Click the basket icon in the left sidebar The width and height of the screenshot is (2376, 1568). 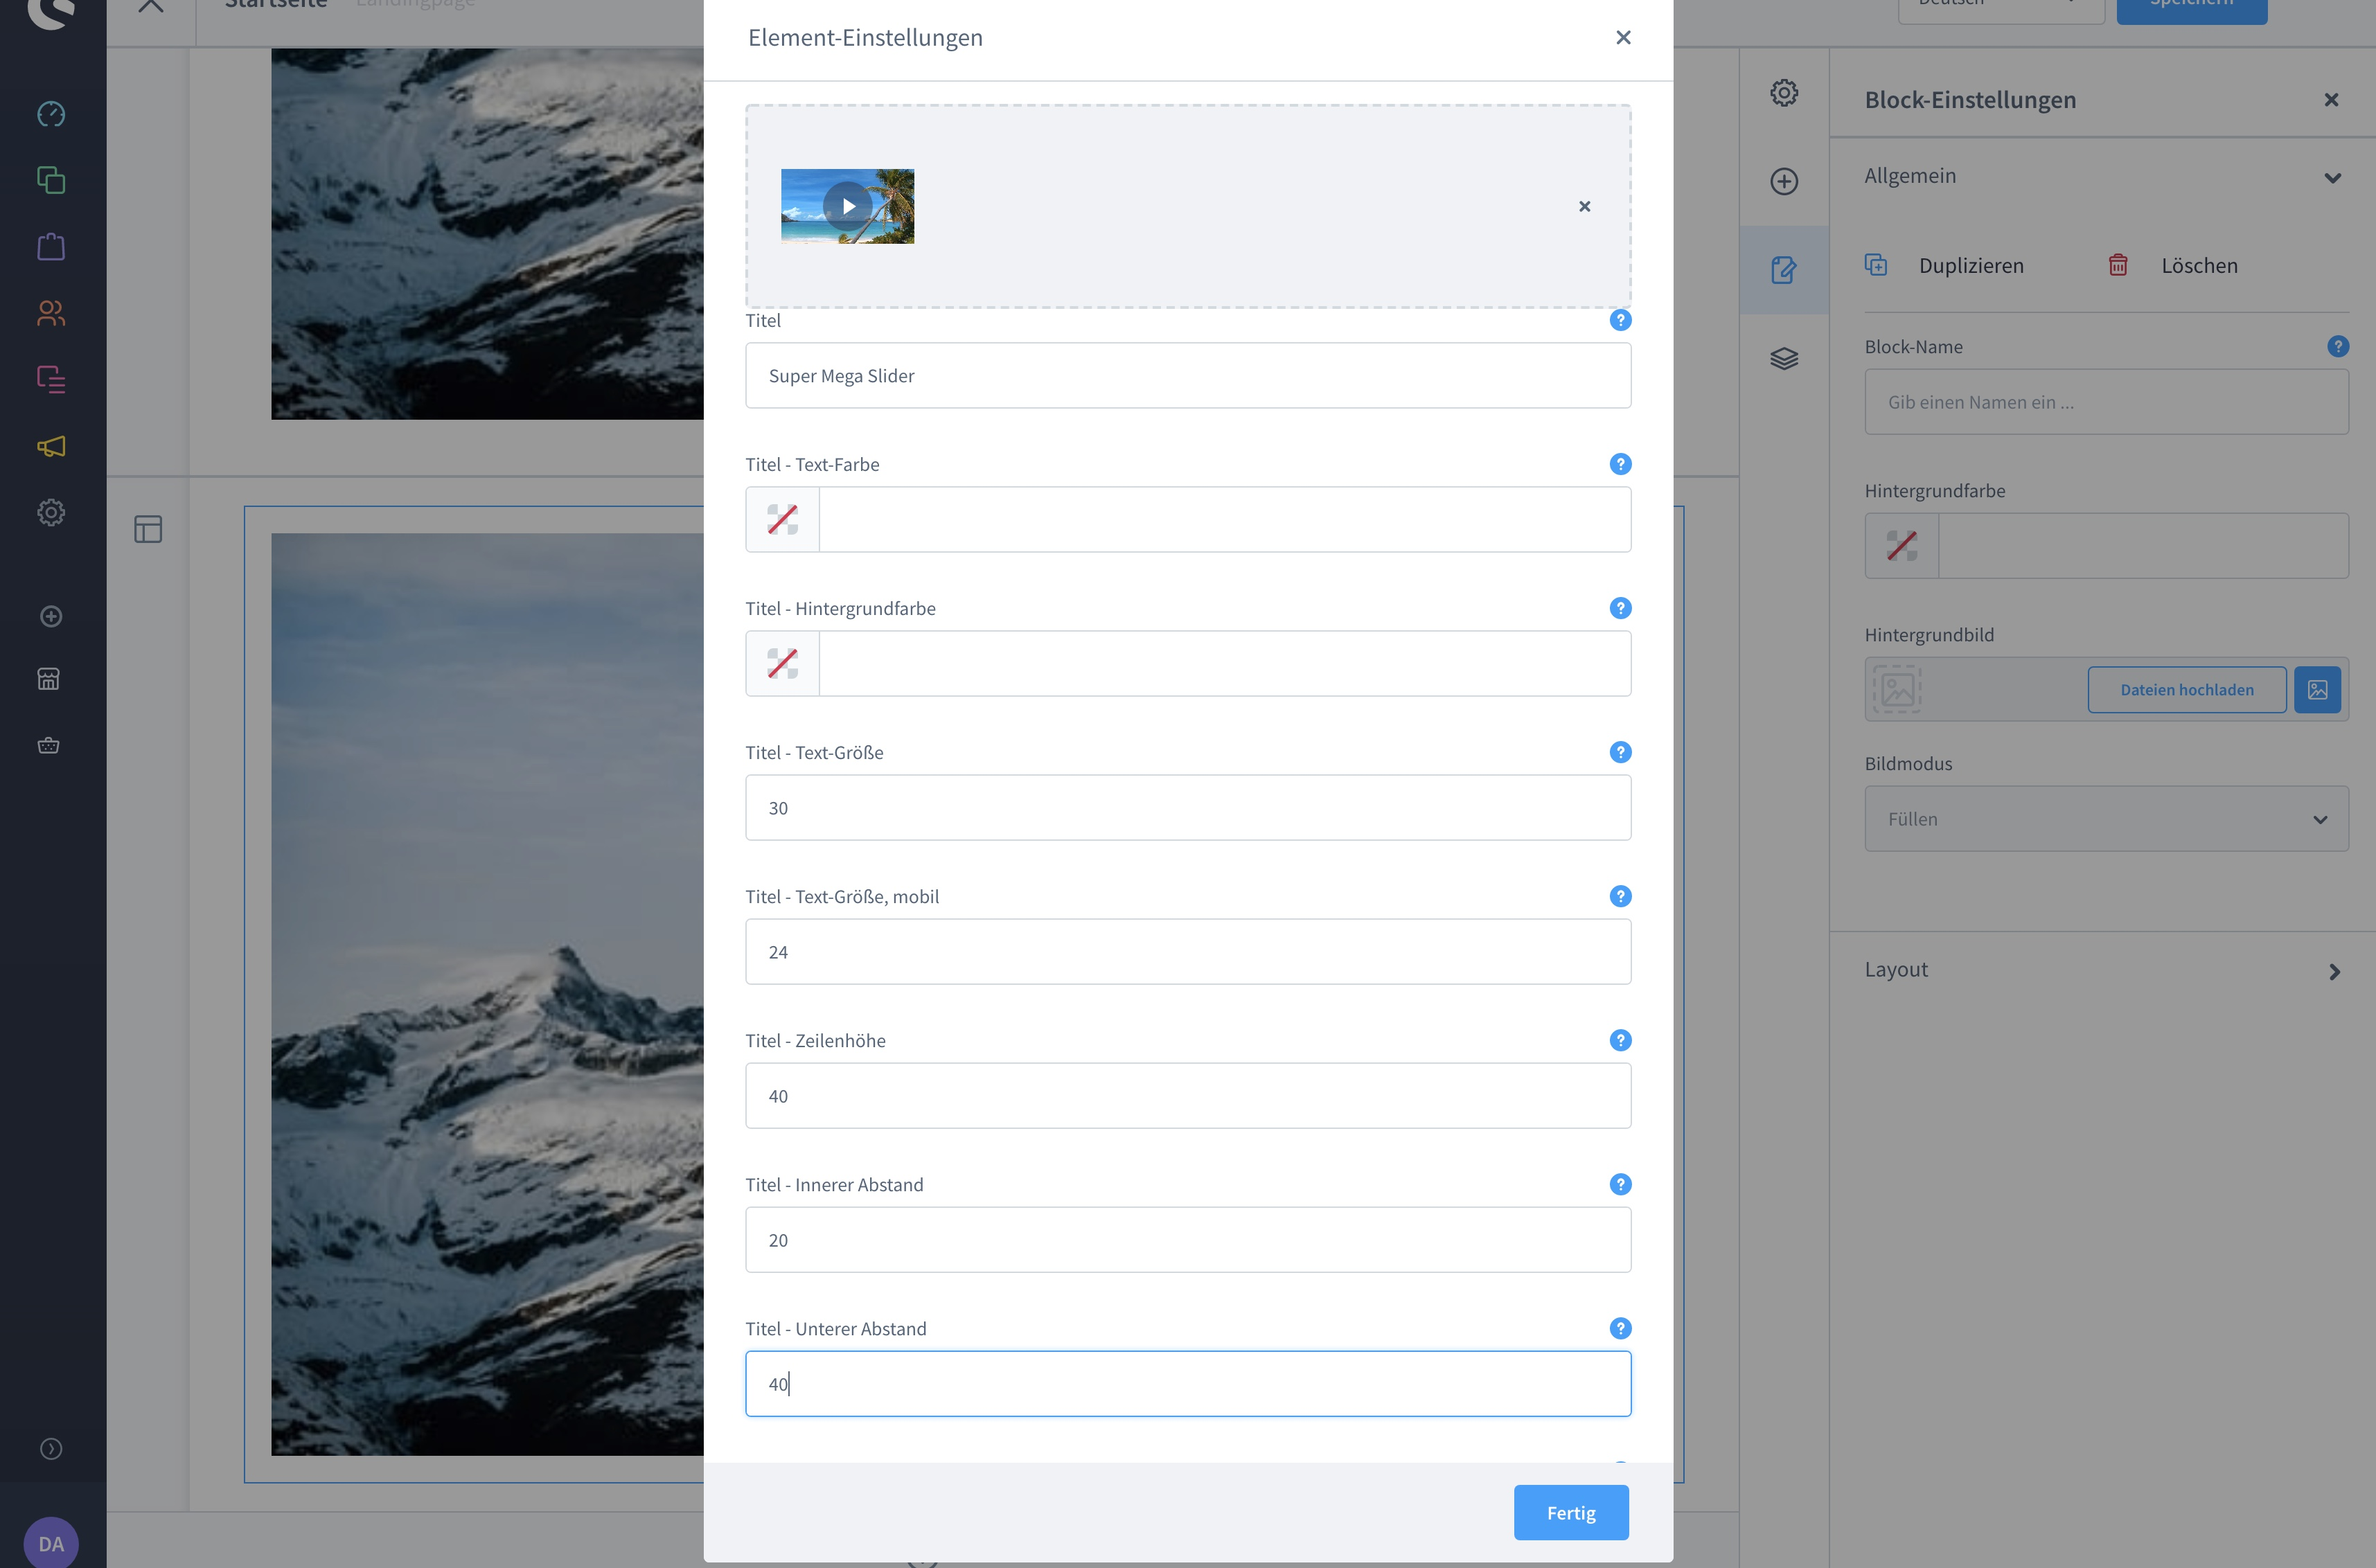(49, 745)
